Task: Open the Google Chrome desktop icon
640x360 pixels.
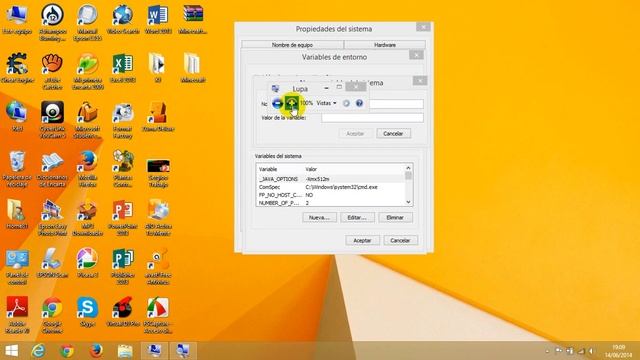Action: tap(53, 315)
